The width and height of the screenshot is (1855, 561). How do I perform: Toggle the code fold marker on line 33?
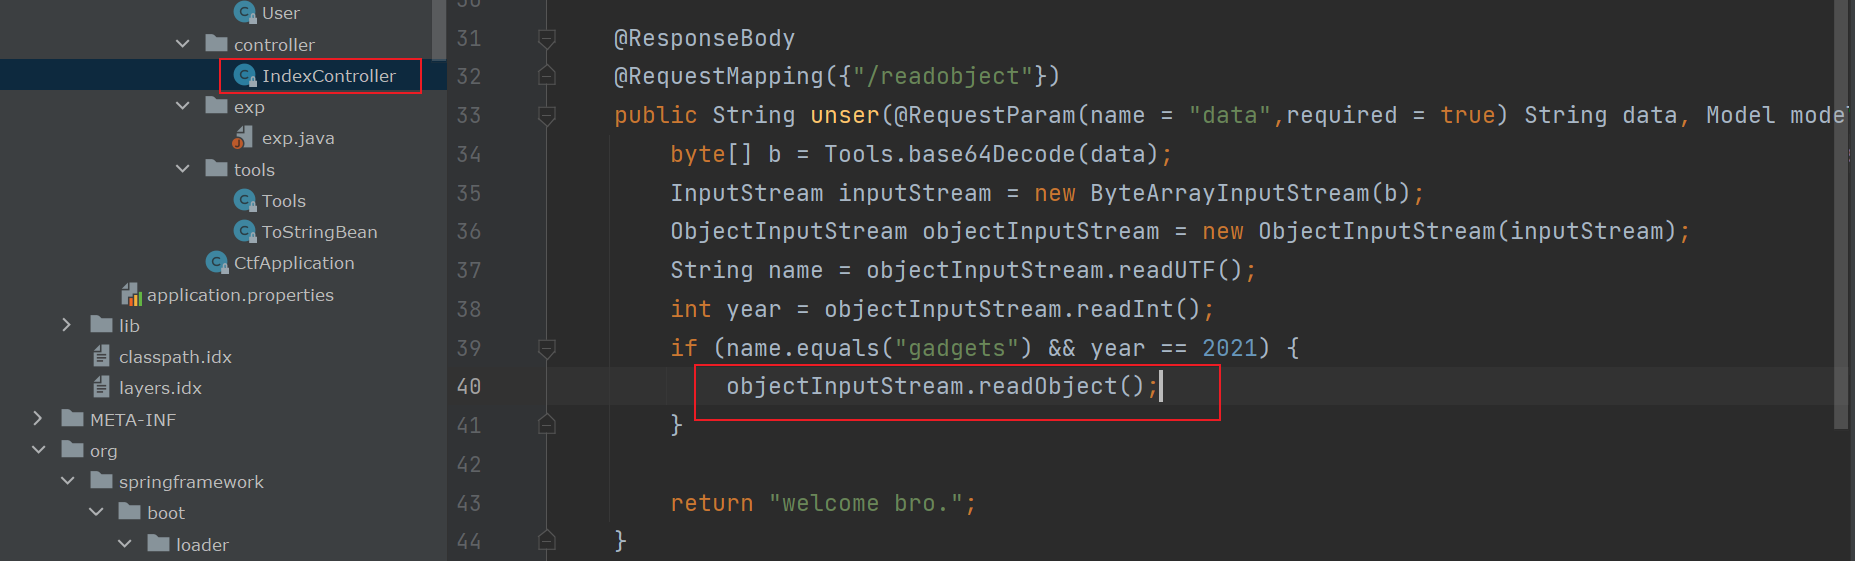(x=547, y=115)
